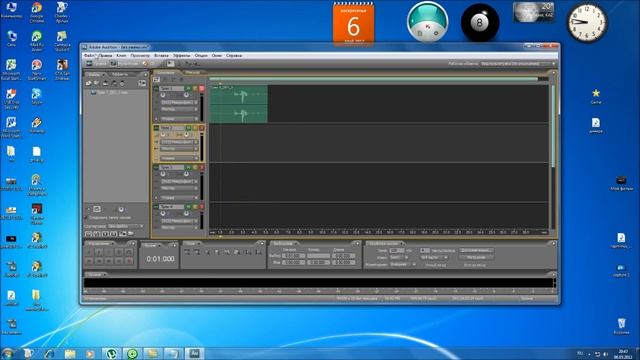The image size is (640, 360).
Task: Open Track 3 automation 'Чтение' dropdown
Action: pyautogui.click(x=179, y=198)
